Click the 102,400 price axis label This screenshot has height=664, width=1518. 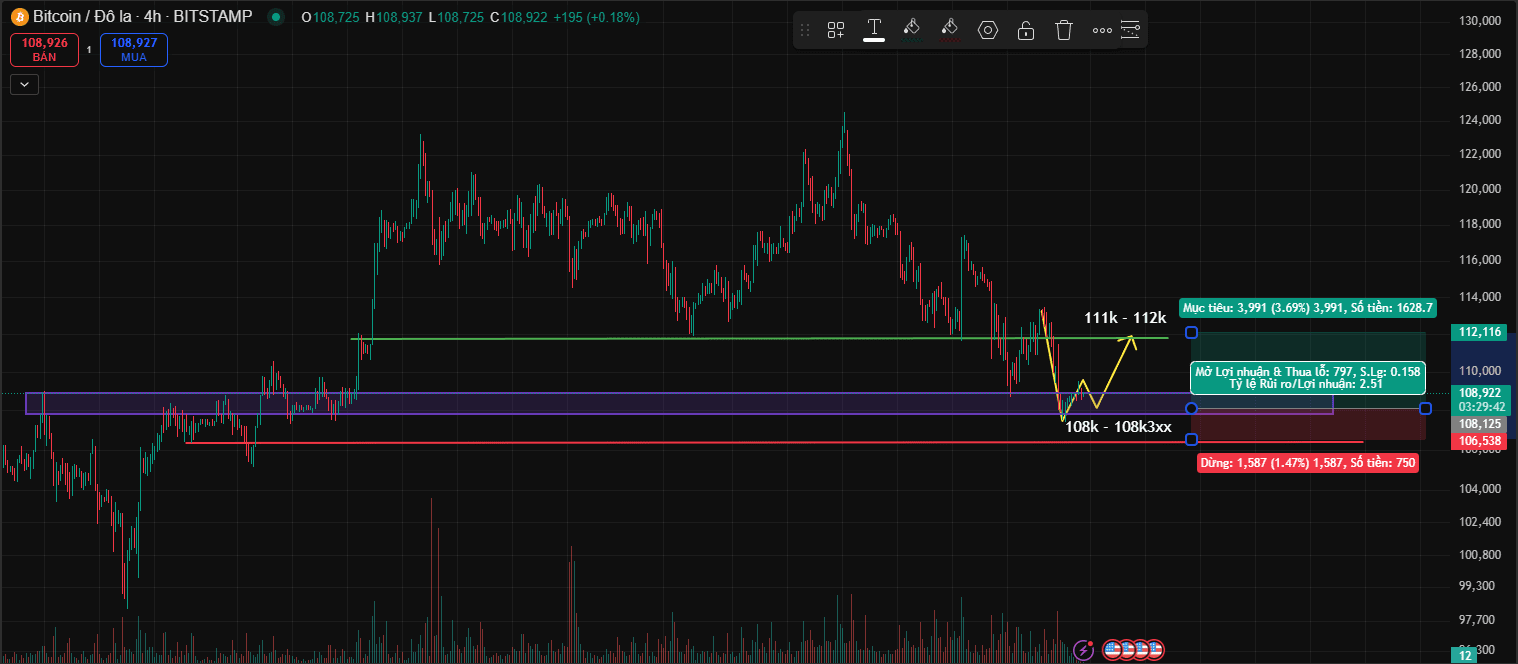tap(1480, 522)
